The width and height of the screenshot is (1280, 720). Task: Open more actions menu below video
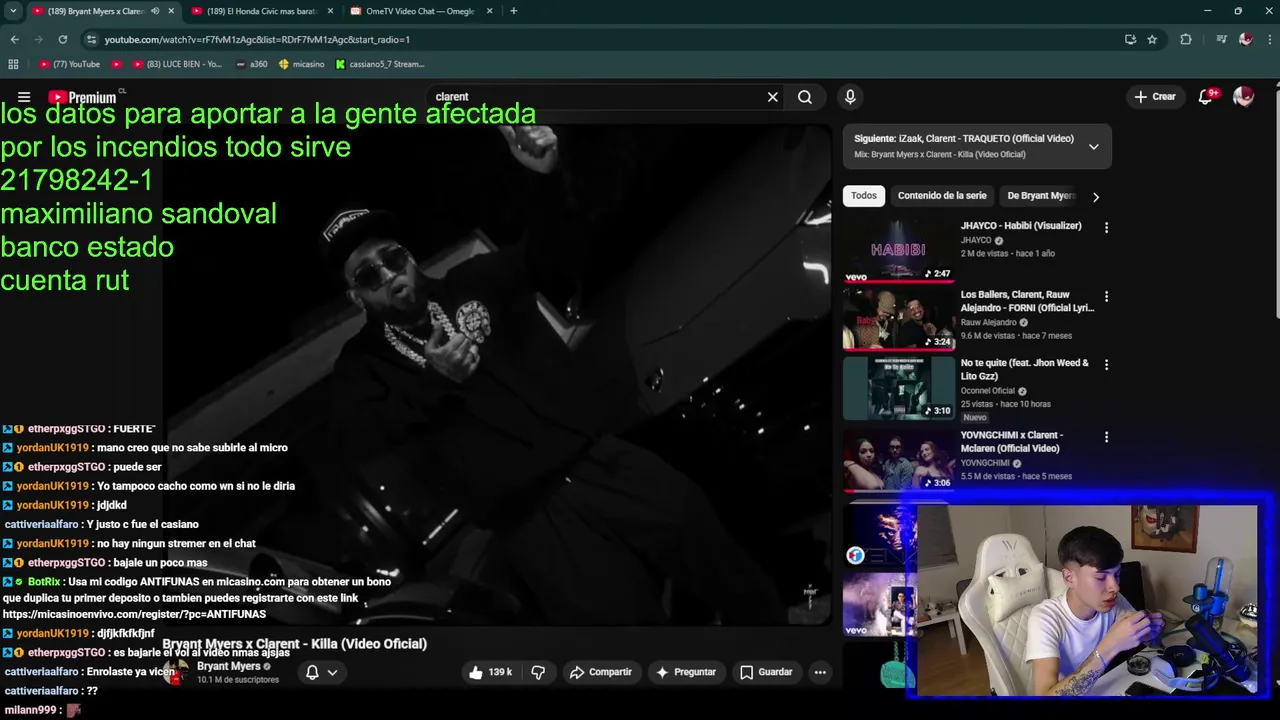pos(820,672)
